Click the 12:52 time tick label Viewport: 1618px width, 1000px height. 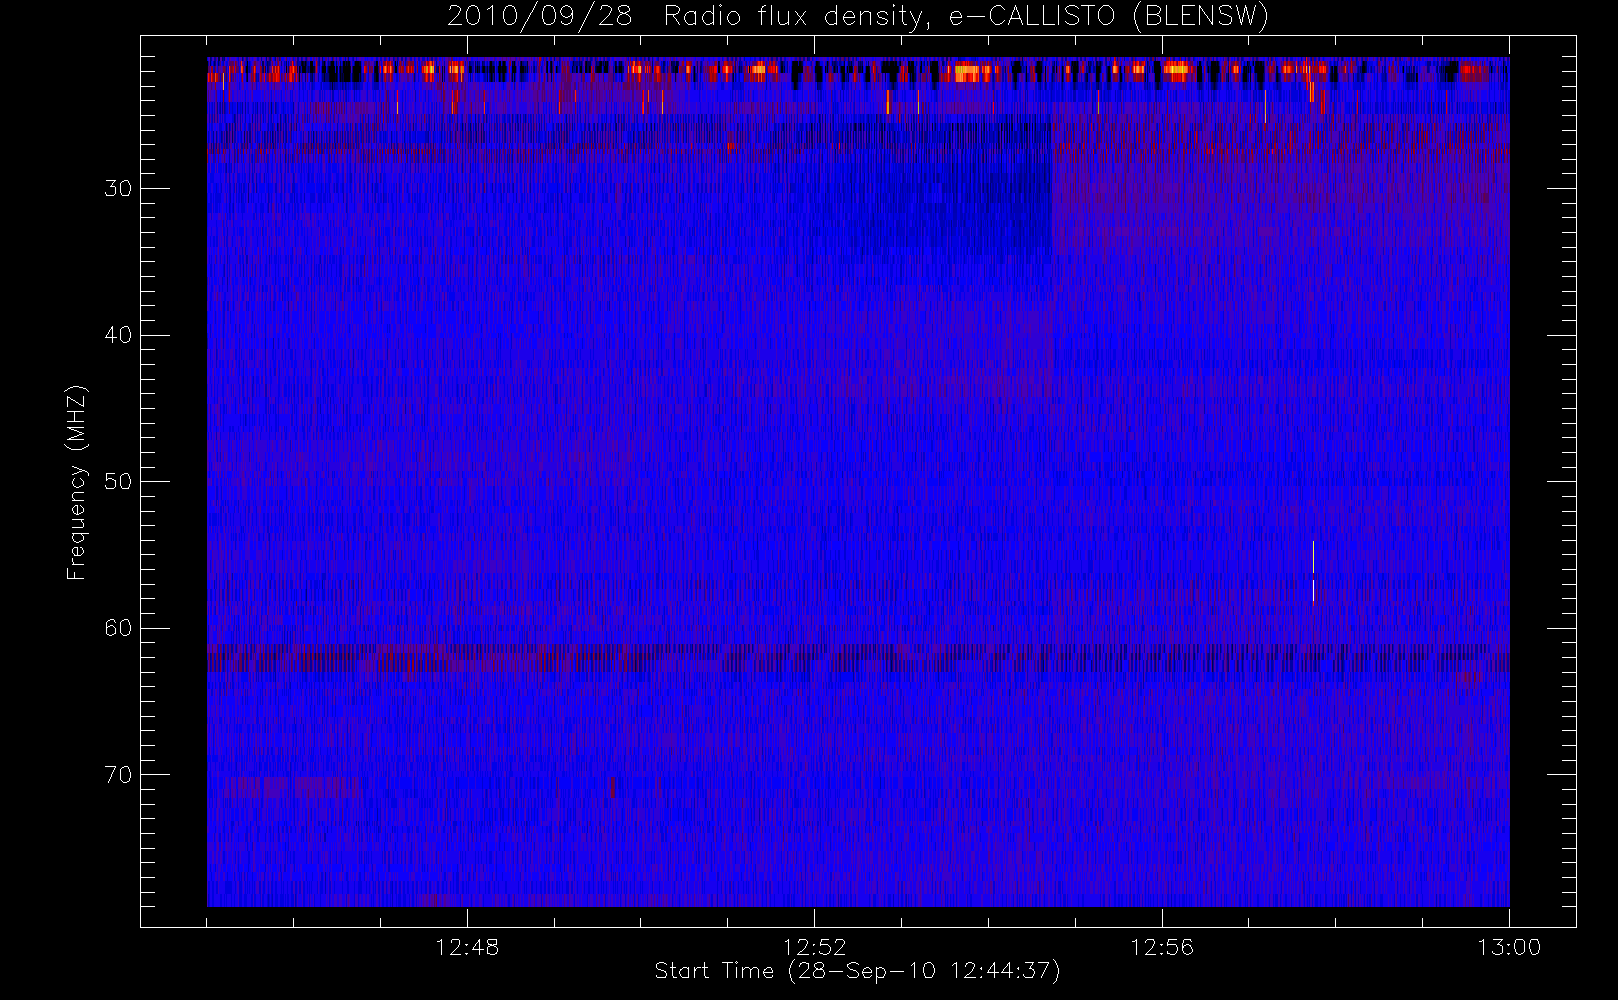[814, 947]
